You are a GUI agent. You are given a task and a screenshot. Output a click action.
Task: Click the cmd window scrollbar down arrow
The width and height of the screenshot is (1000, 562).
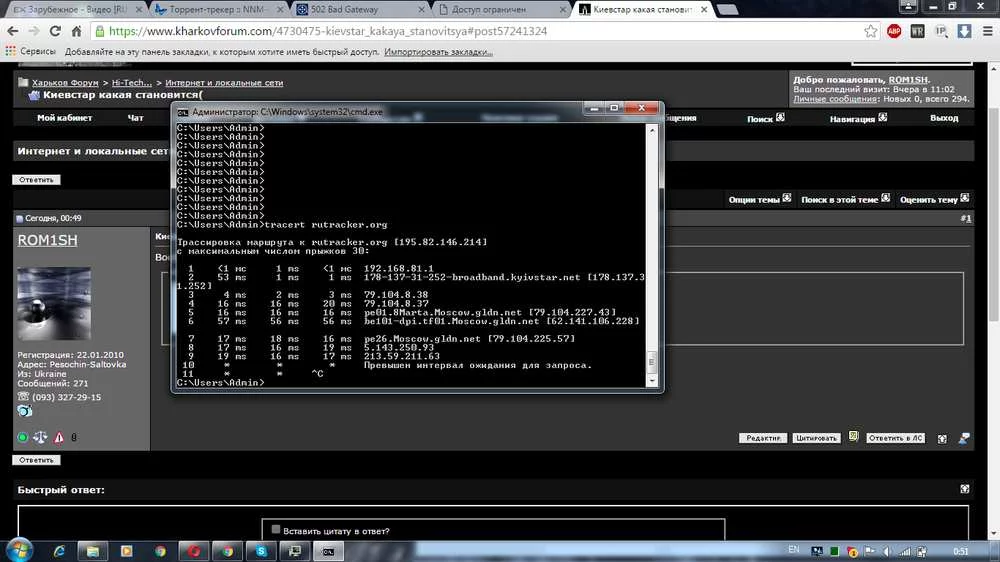point(651,381)
